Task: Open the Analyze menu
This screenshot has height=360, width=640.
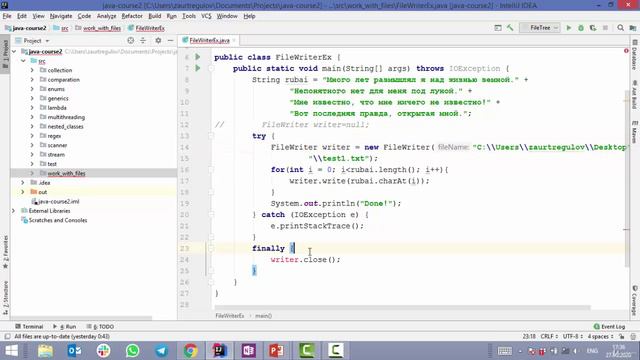Action: [x=107, y=16]
